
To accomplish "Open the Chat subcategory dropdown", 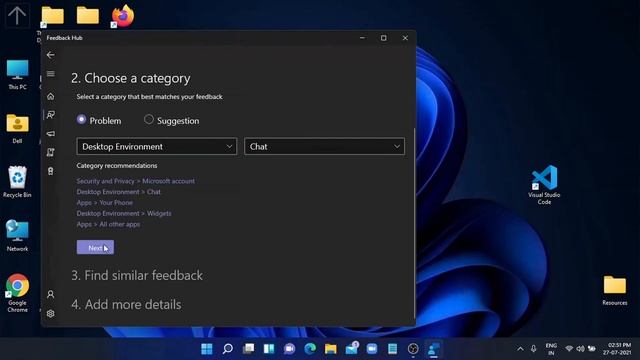I will click(324, 147).
